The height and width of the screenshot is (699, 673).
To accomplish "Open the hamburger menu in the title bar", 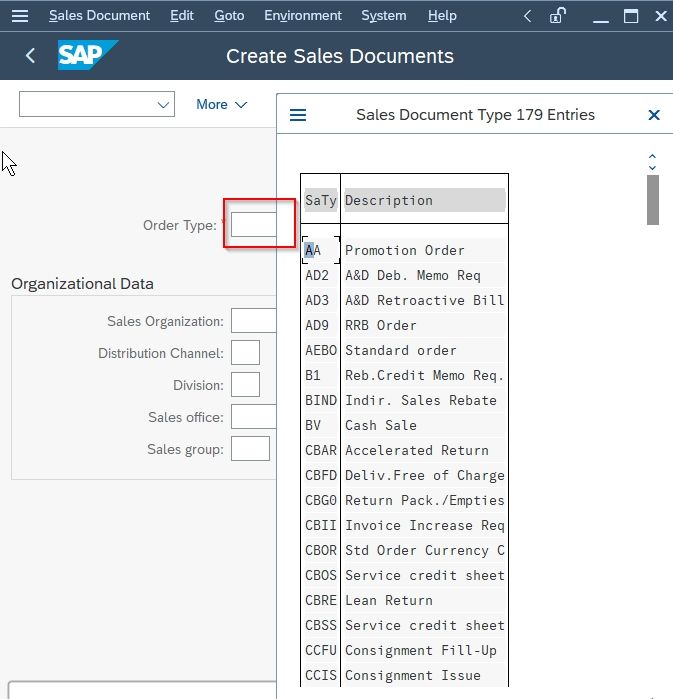I will pos(20,16).
